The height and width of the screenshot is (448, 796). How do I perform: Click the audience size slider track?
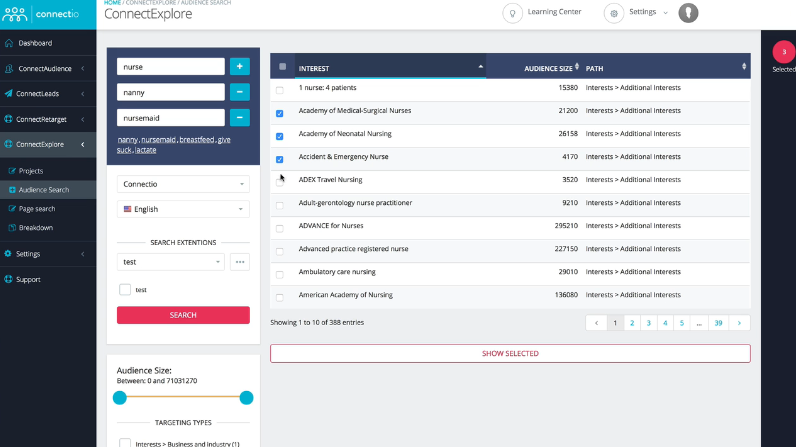183,397
